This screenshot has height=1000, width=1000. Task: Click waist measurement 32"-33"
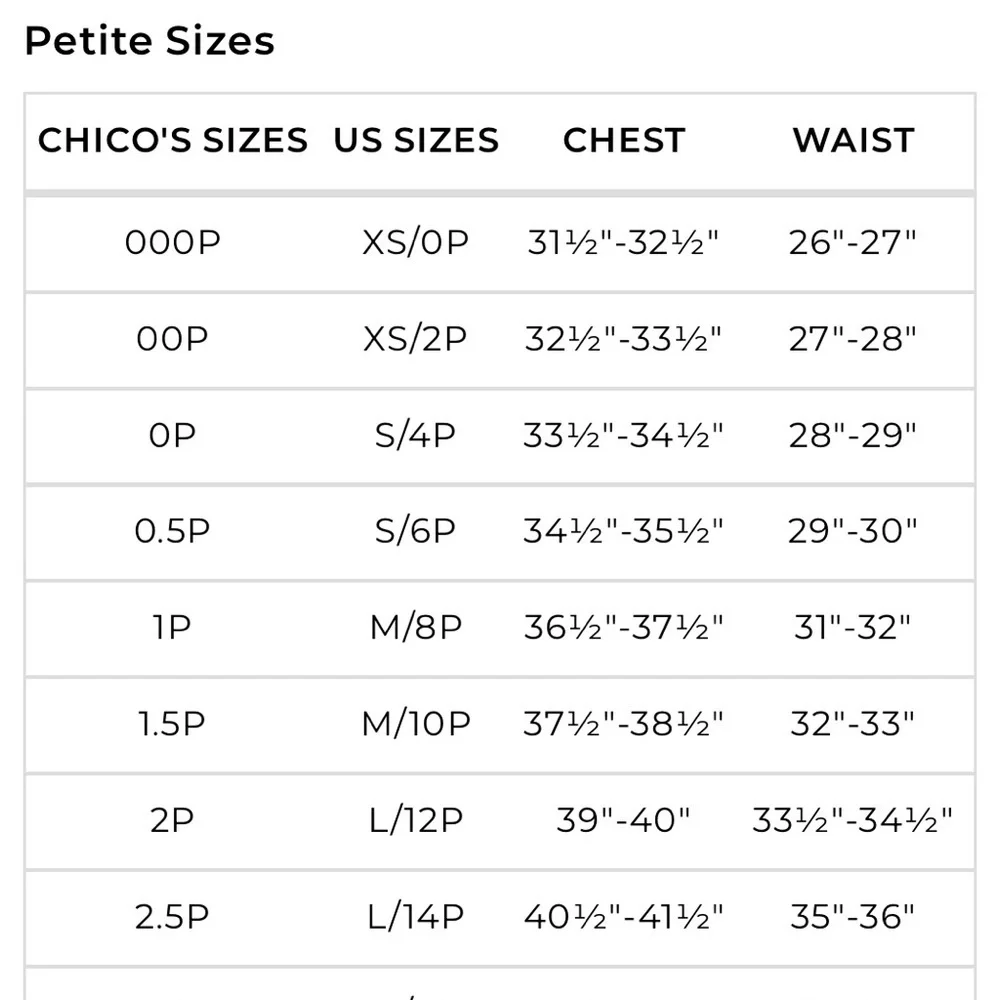click(853, 724)
